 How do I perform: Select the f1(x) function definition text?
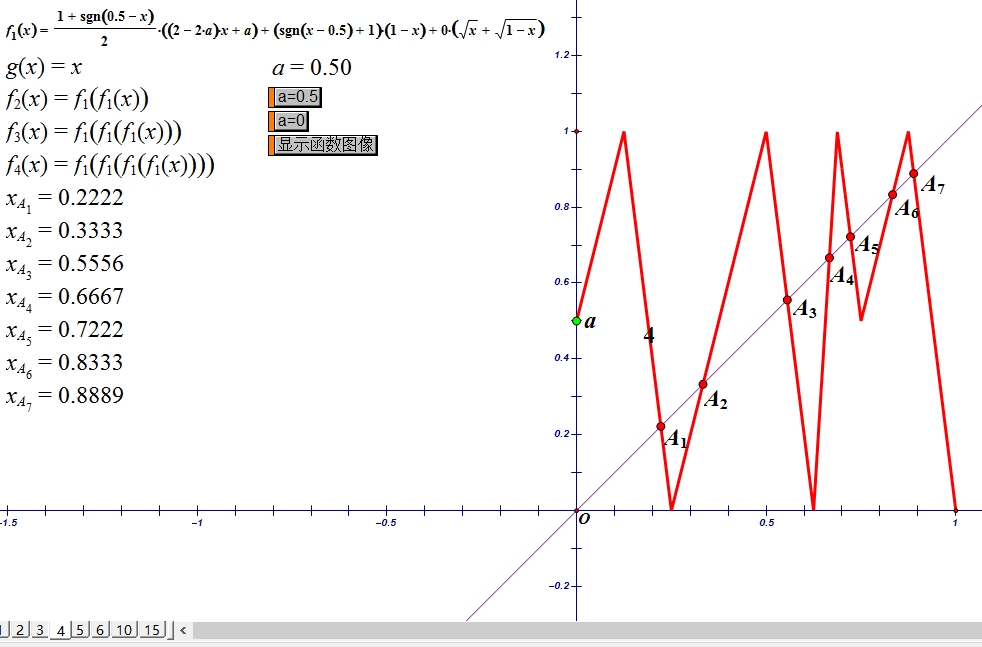click(x=276, y=28)
